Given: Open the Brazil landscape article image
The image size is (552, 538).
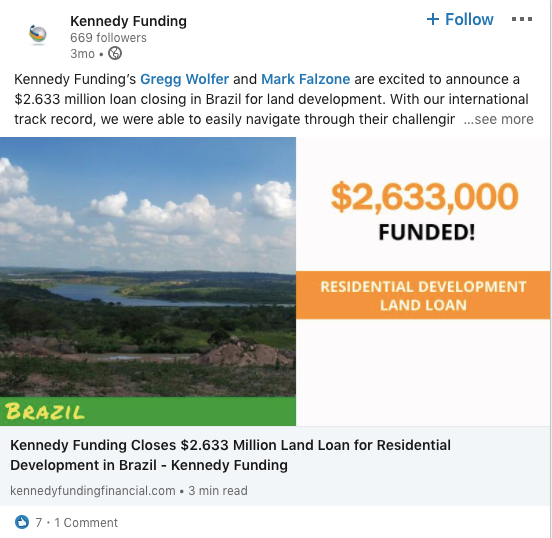Looking at the screenshot, I should (x=148, y=267).
